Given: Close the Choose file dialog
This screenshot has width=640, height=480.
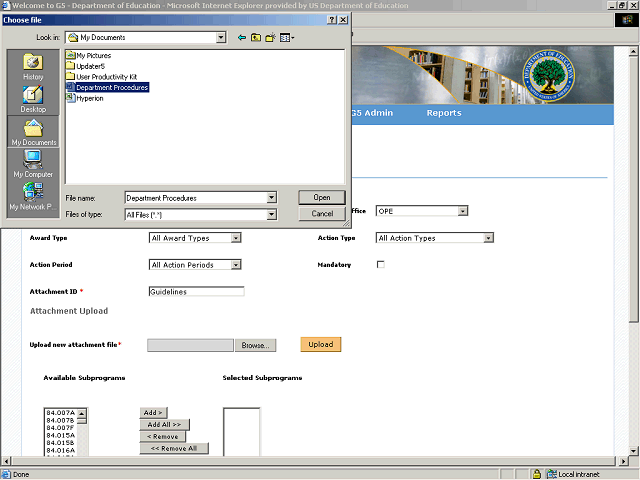Looking at the screenshot, I should click(x=343, y=20).
